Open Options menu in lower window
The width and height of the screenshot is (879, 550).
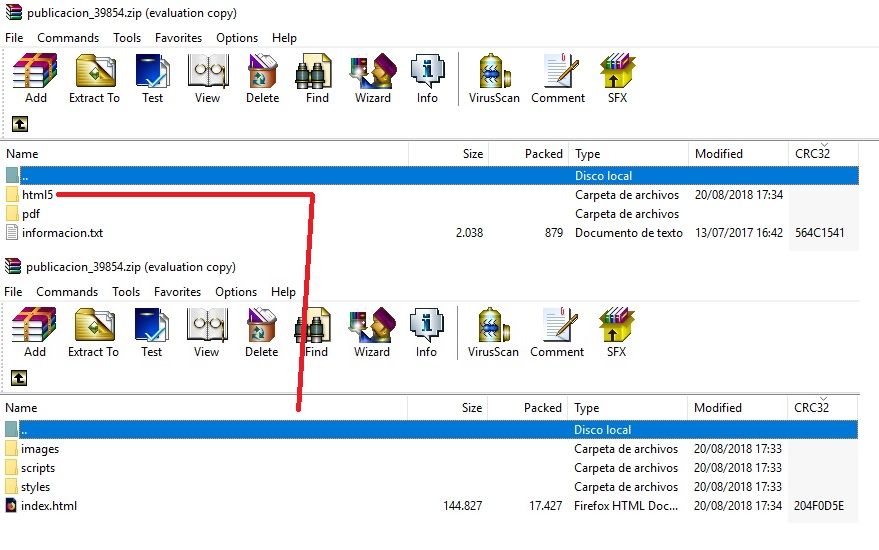(236, 292)
